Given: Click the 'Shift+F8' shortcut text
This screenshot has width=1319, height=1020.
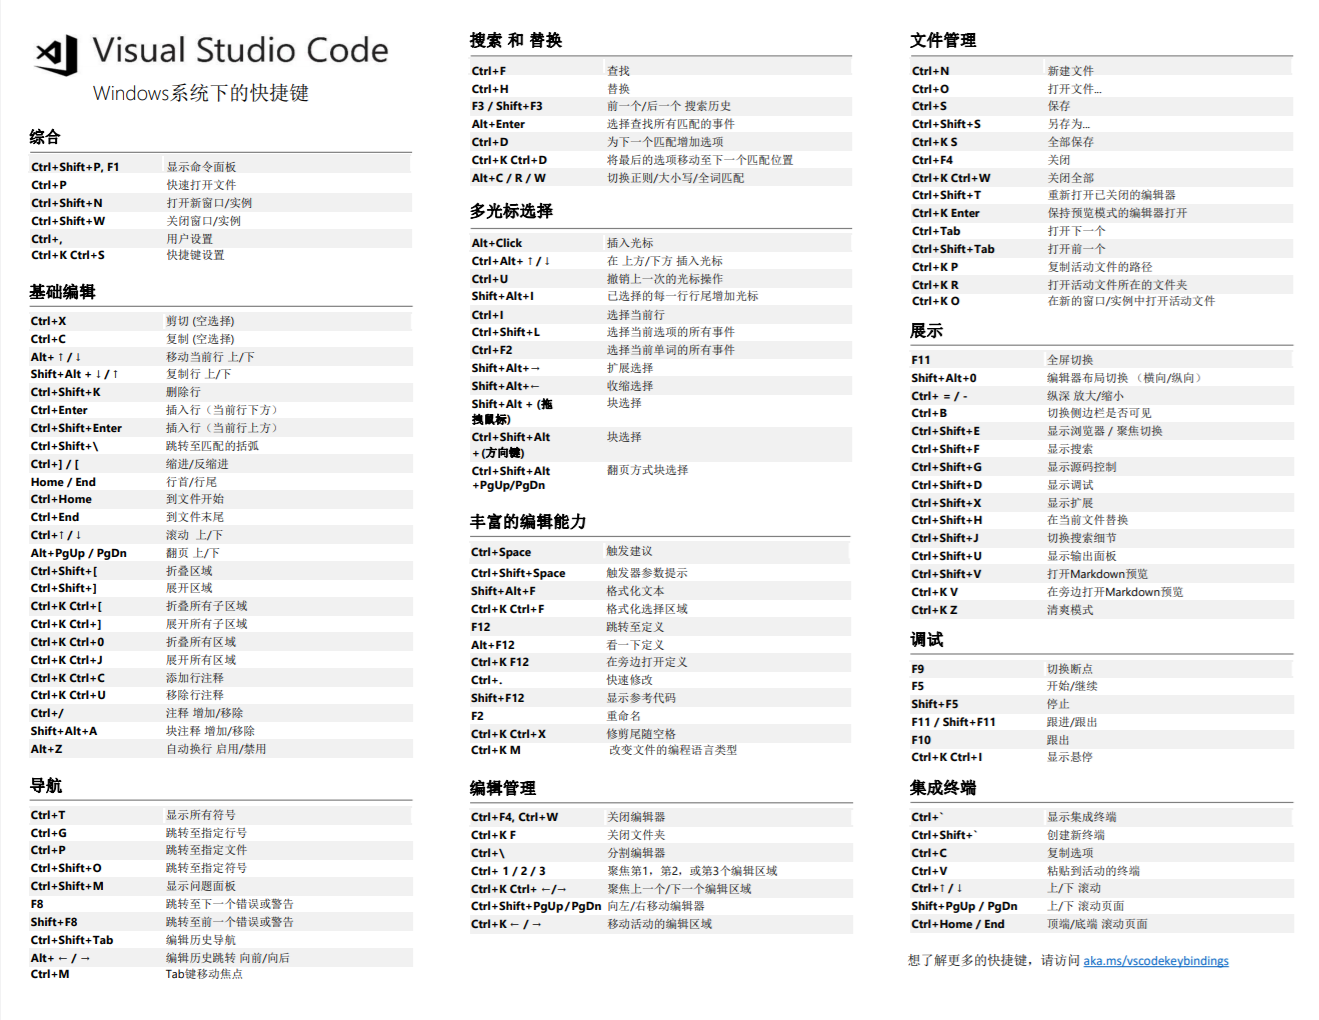Looking at the screenshot, I should coord(54,922).
